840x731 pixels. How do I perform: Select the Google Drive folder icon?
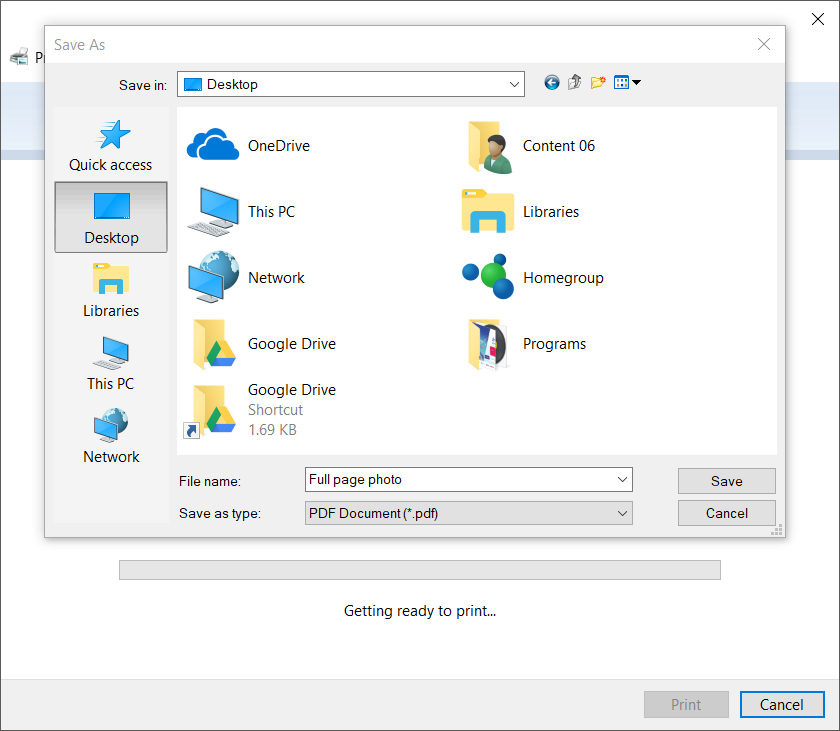pos(214,344)
